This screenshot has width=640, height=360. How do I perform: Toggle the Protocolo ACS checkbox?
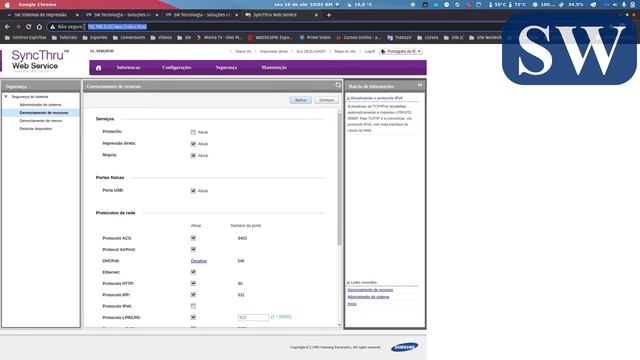click(193, 238)
